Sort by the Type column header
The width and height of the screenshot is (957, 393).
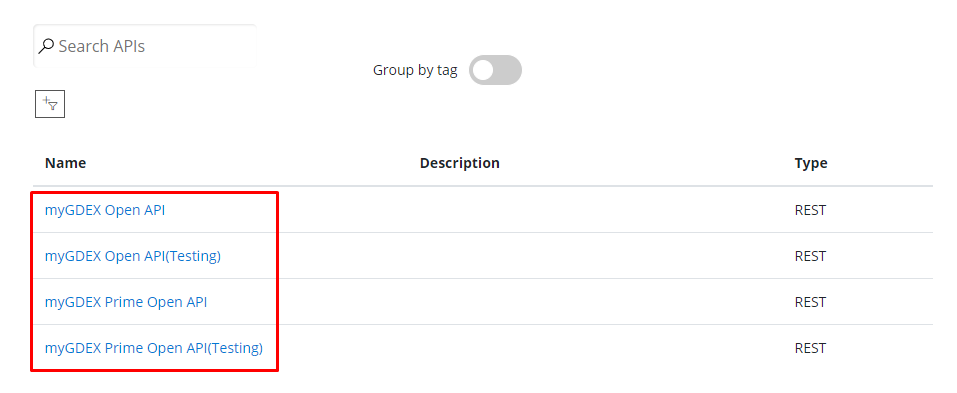tap(811, 163)
